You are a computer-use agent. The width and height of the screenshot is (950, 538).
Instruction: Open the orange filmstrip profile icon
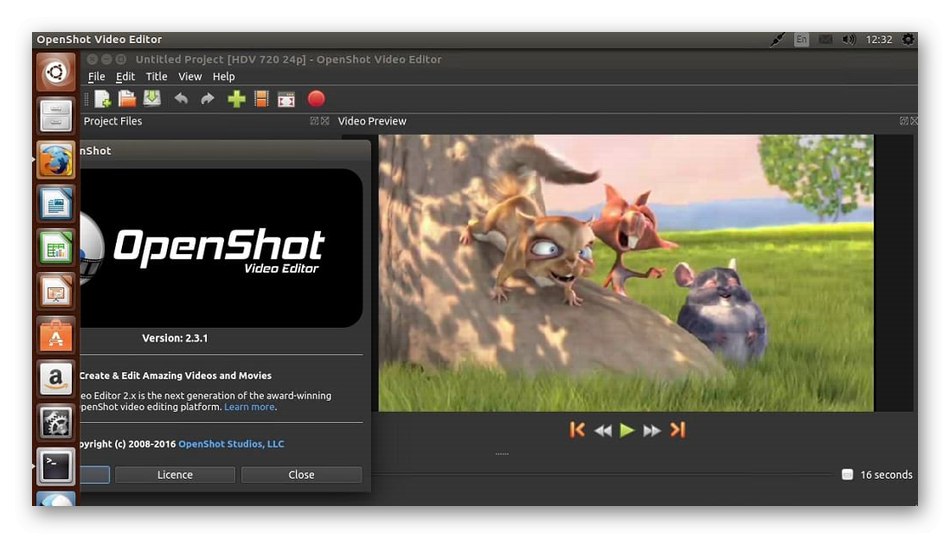pyautogui.click(x=261, y=99)
